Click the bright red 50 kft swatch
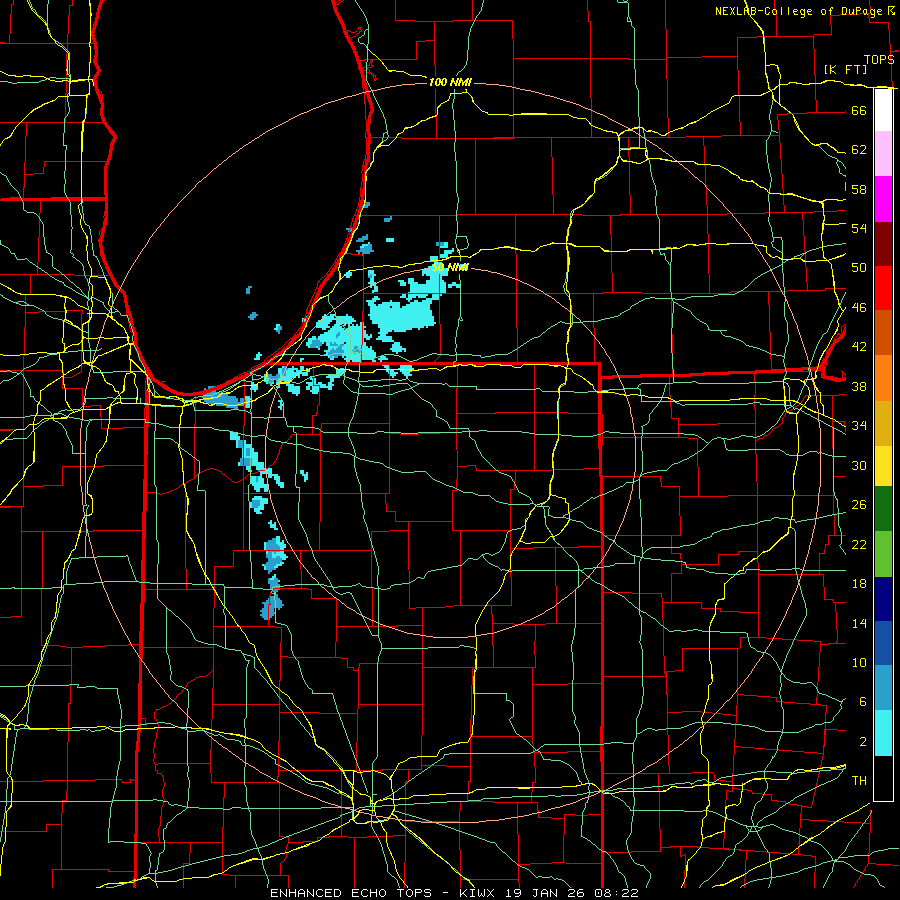 tap(883, 288)
